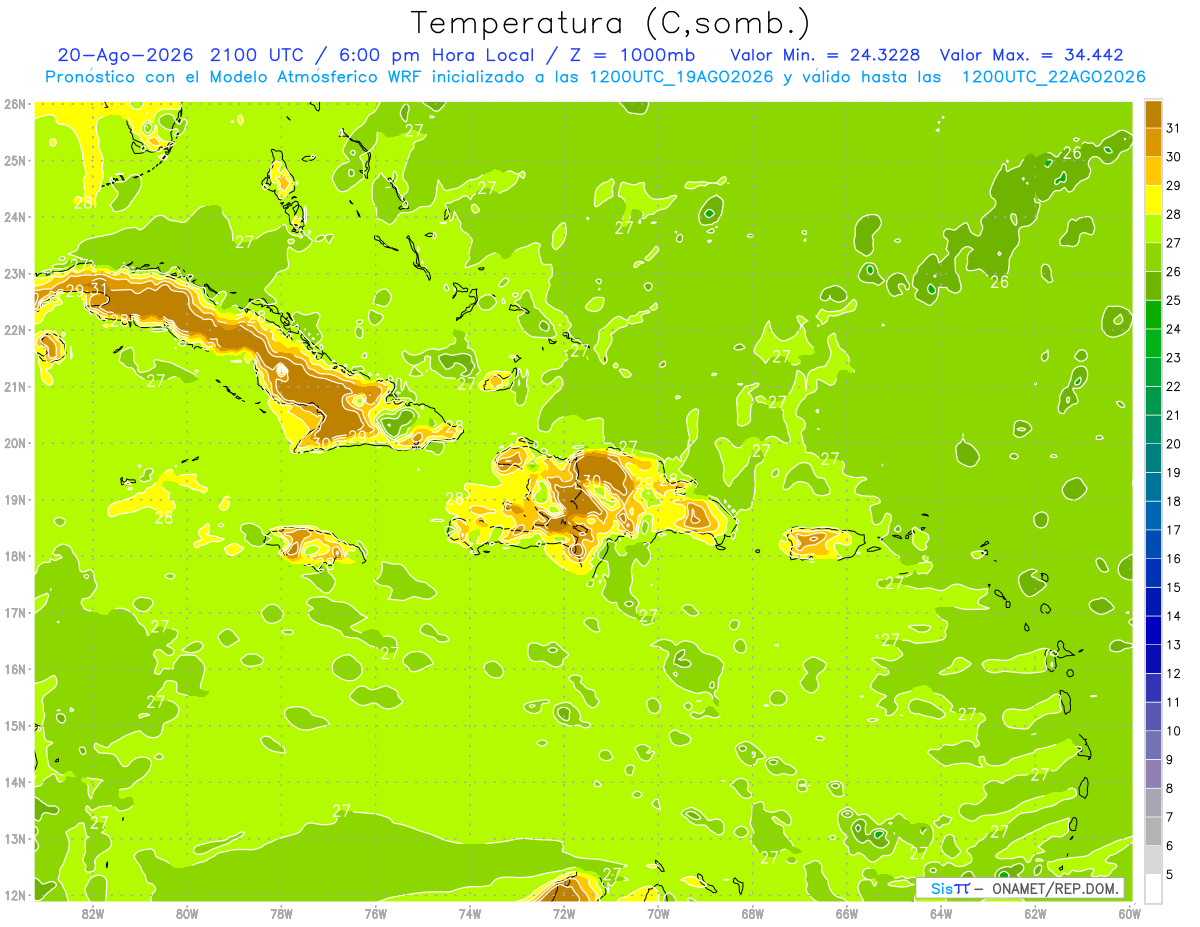Click the 23N latitude axis label
This screenshot has height=927, width=1200.
(x=15, y=273)
